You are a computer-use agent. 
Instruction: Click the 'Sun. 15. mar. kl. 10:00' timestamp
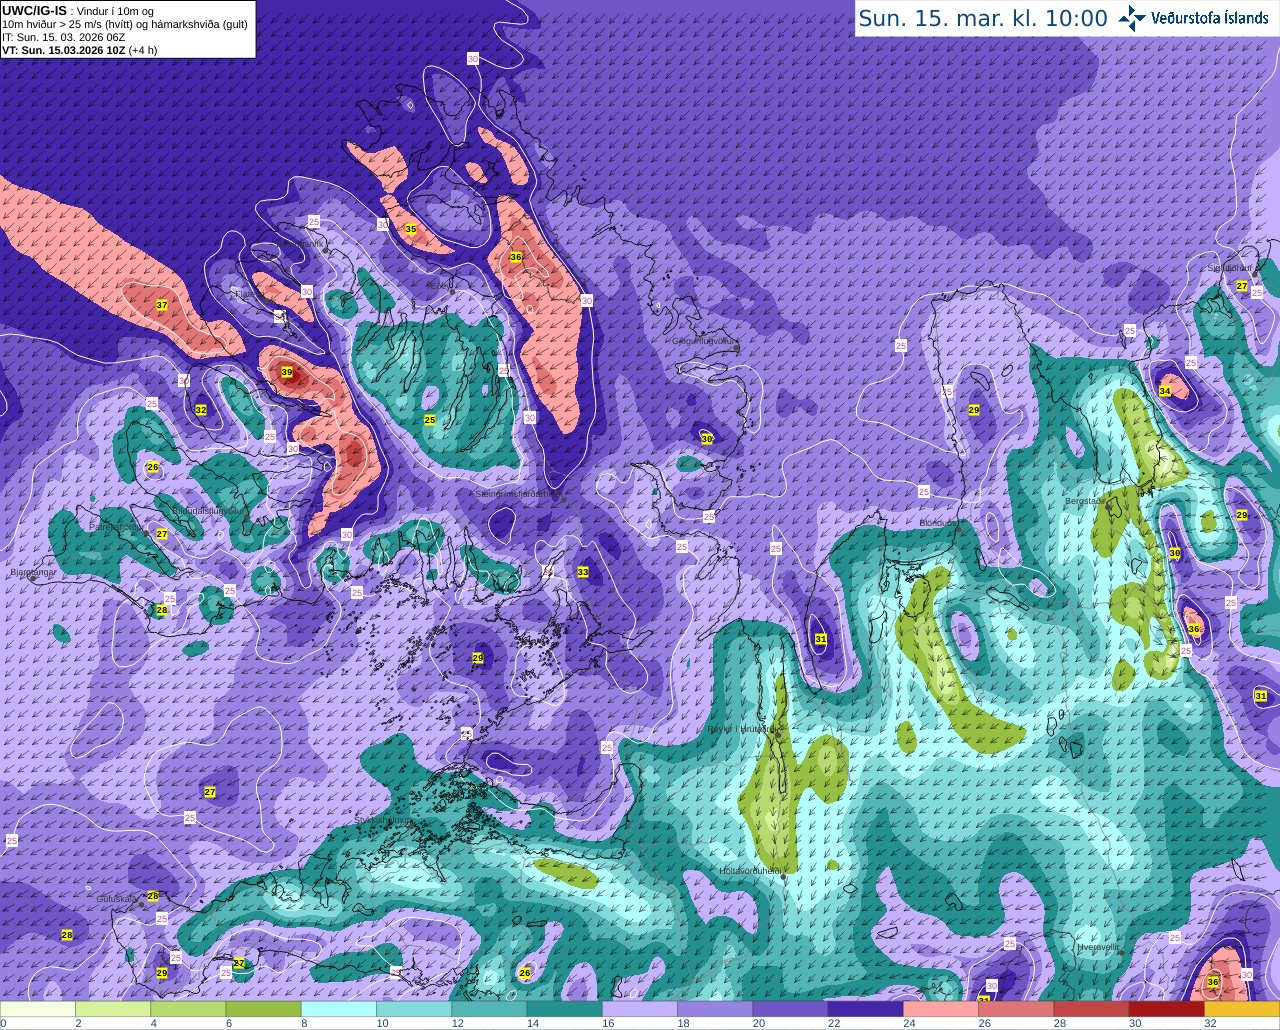[x=983, y=18]
